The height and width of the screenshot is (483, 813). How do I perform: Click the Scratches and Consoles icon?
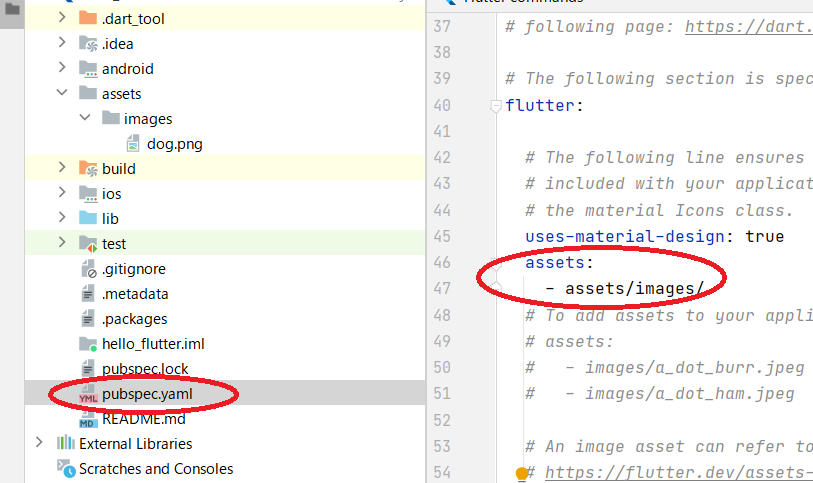coord(66,468)
